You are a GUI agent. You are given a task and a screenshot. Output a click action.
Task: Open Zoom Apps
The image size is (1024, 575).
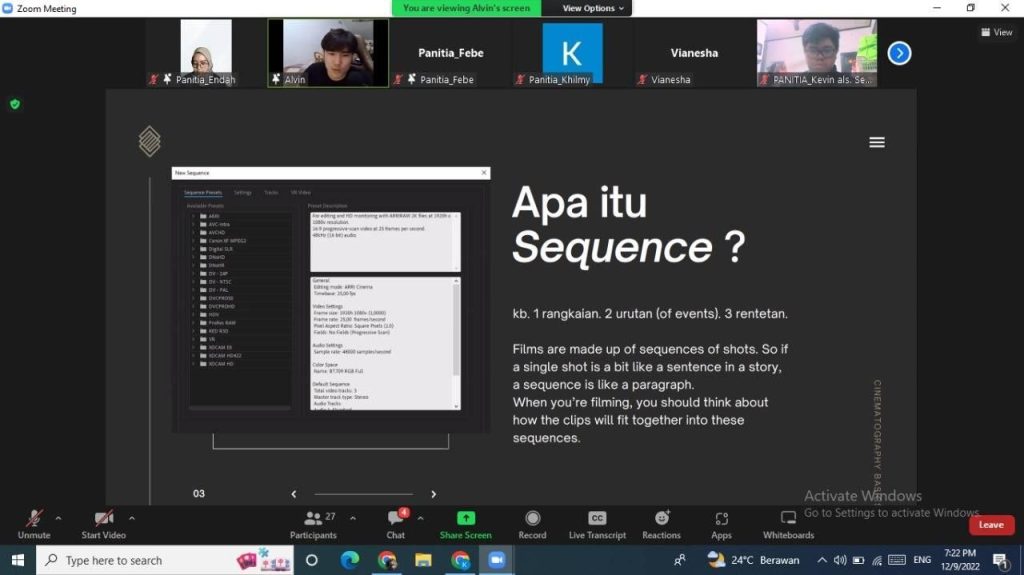point(721,525)
